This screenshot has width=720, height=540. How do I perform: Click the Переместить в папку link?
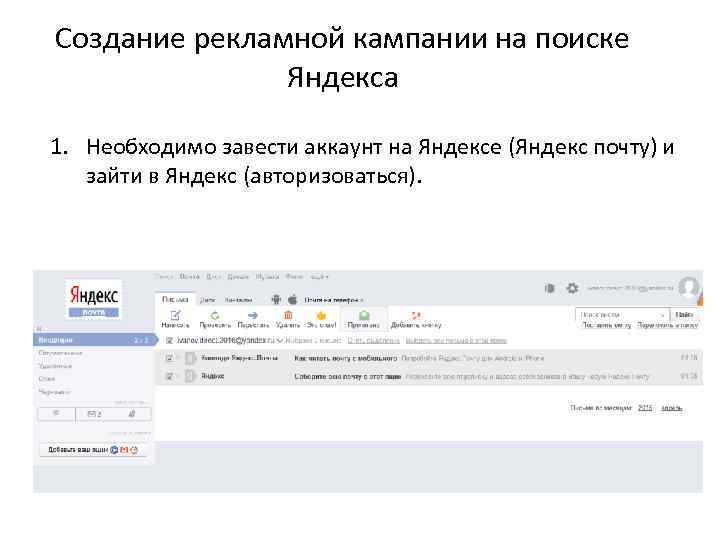pyautogui.click(x=667, y=325)
